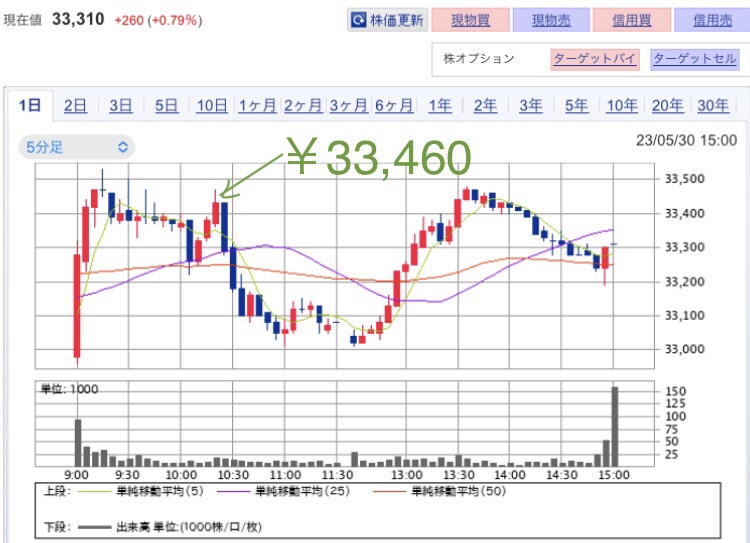This screenshot has height=543, width=750.
Task: Click the 150 volume axis label
Action: [x=675, y=391]
